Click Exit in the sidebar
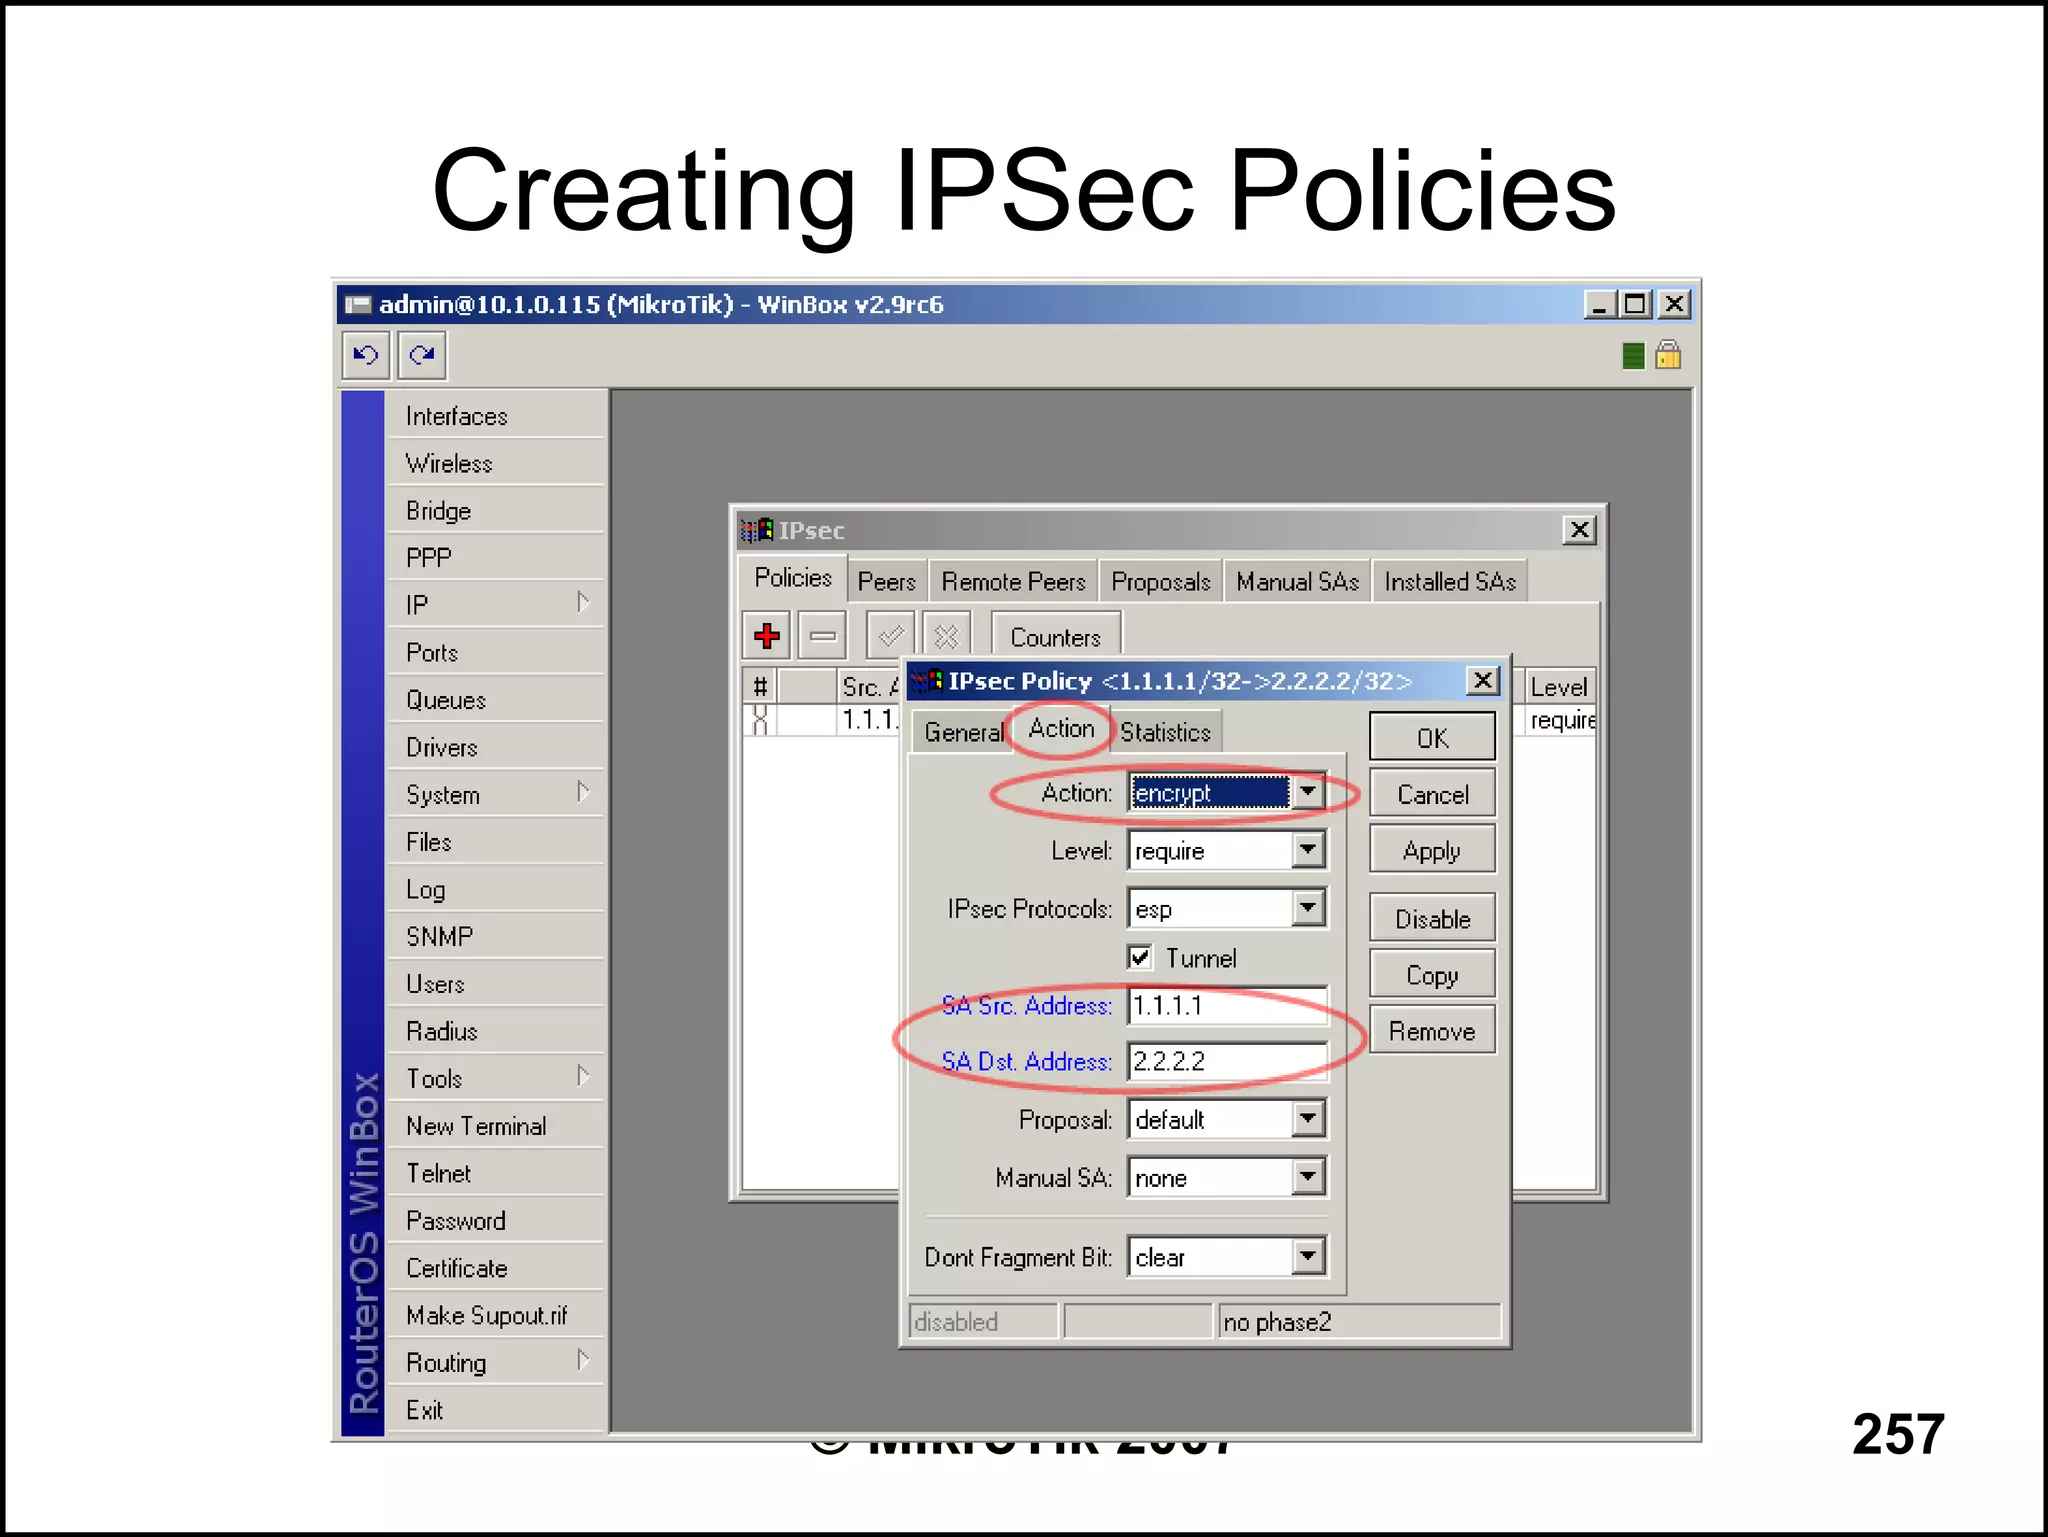 coord(496,1410)
